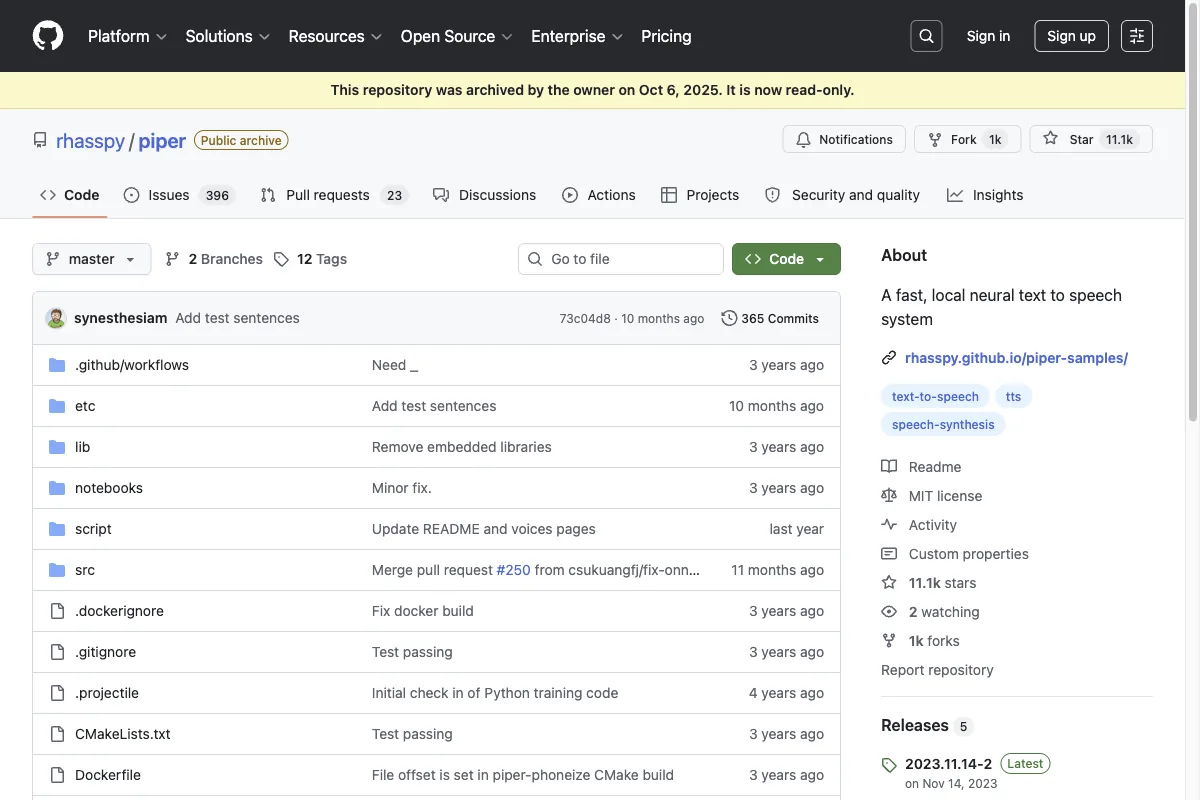
Task: Open the etc folder
Action: [x=85, y=406]
